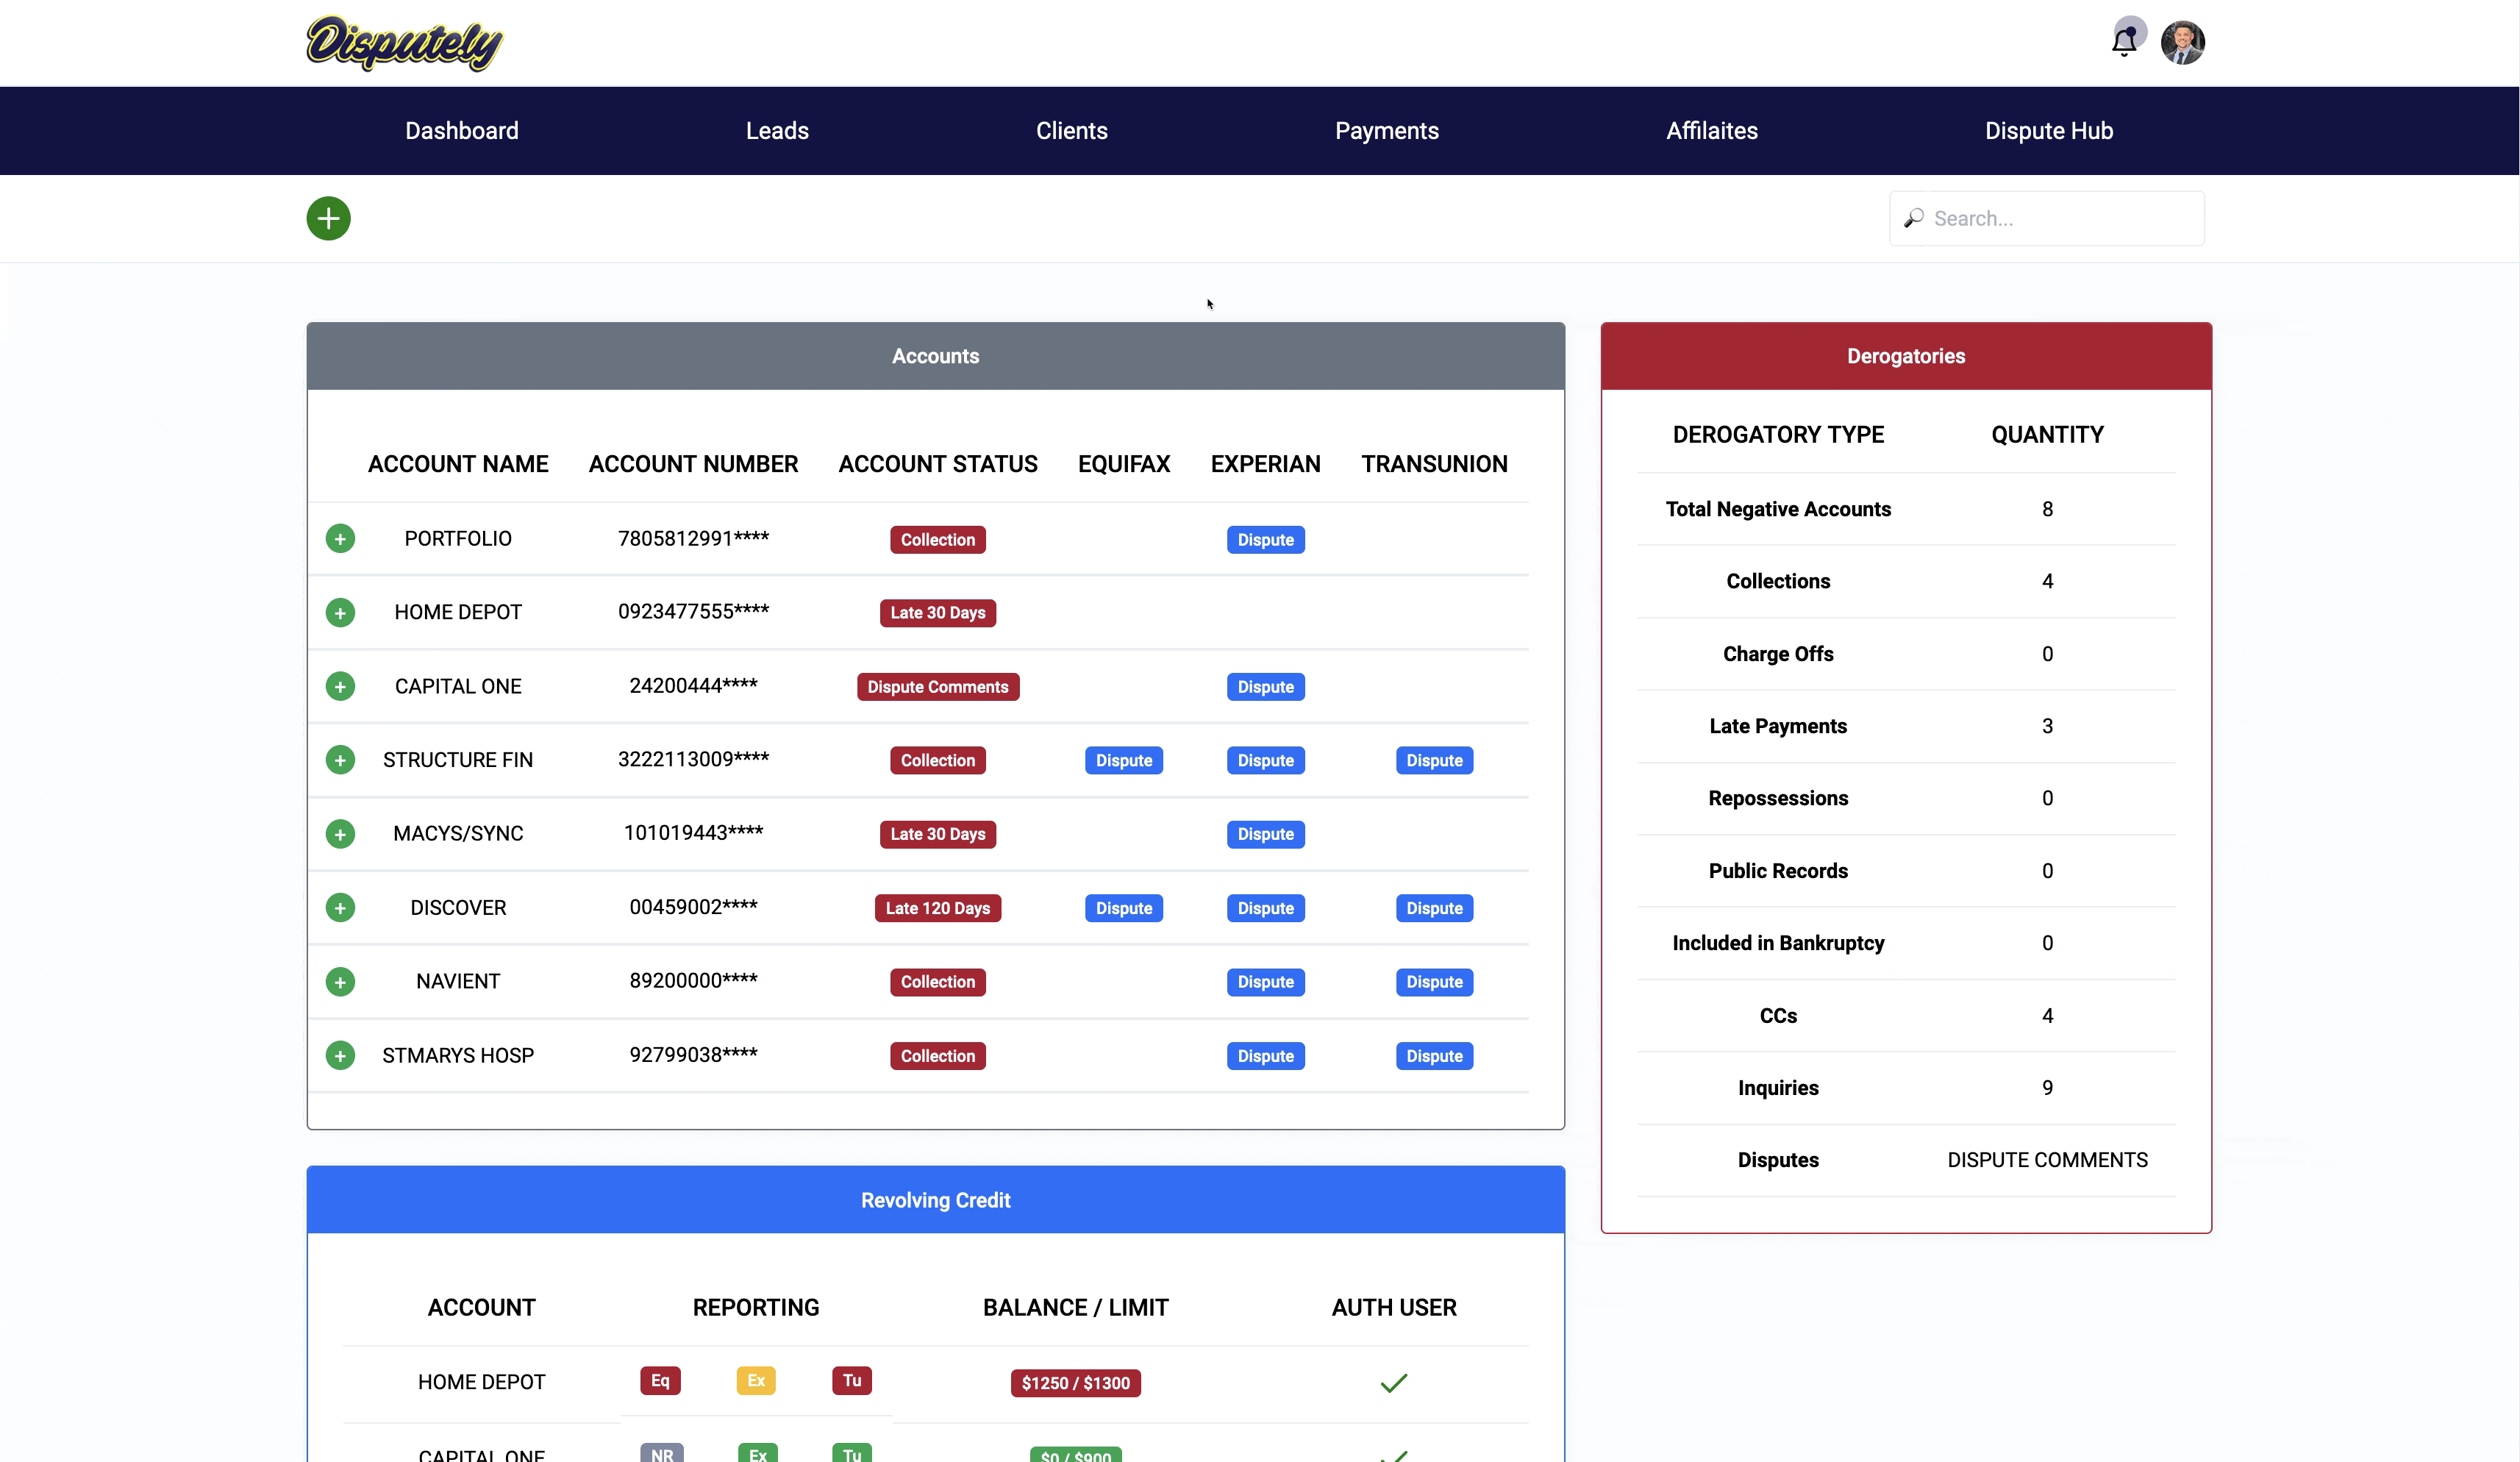Click TransUnion Dispute for STMARYS HOSP
This screenshot has height=1462, width=2520.
(x=1434, y=1056)
